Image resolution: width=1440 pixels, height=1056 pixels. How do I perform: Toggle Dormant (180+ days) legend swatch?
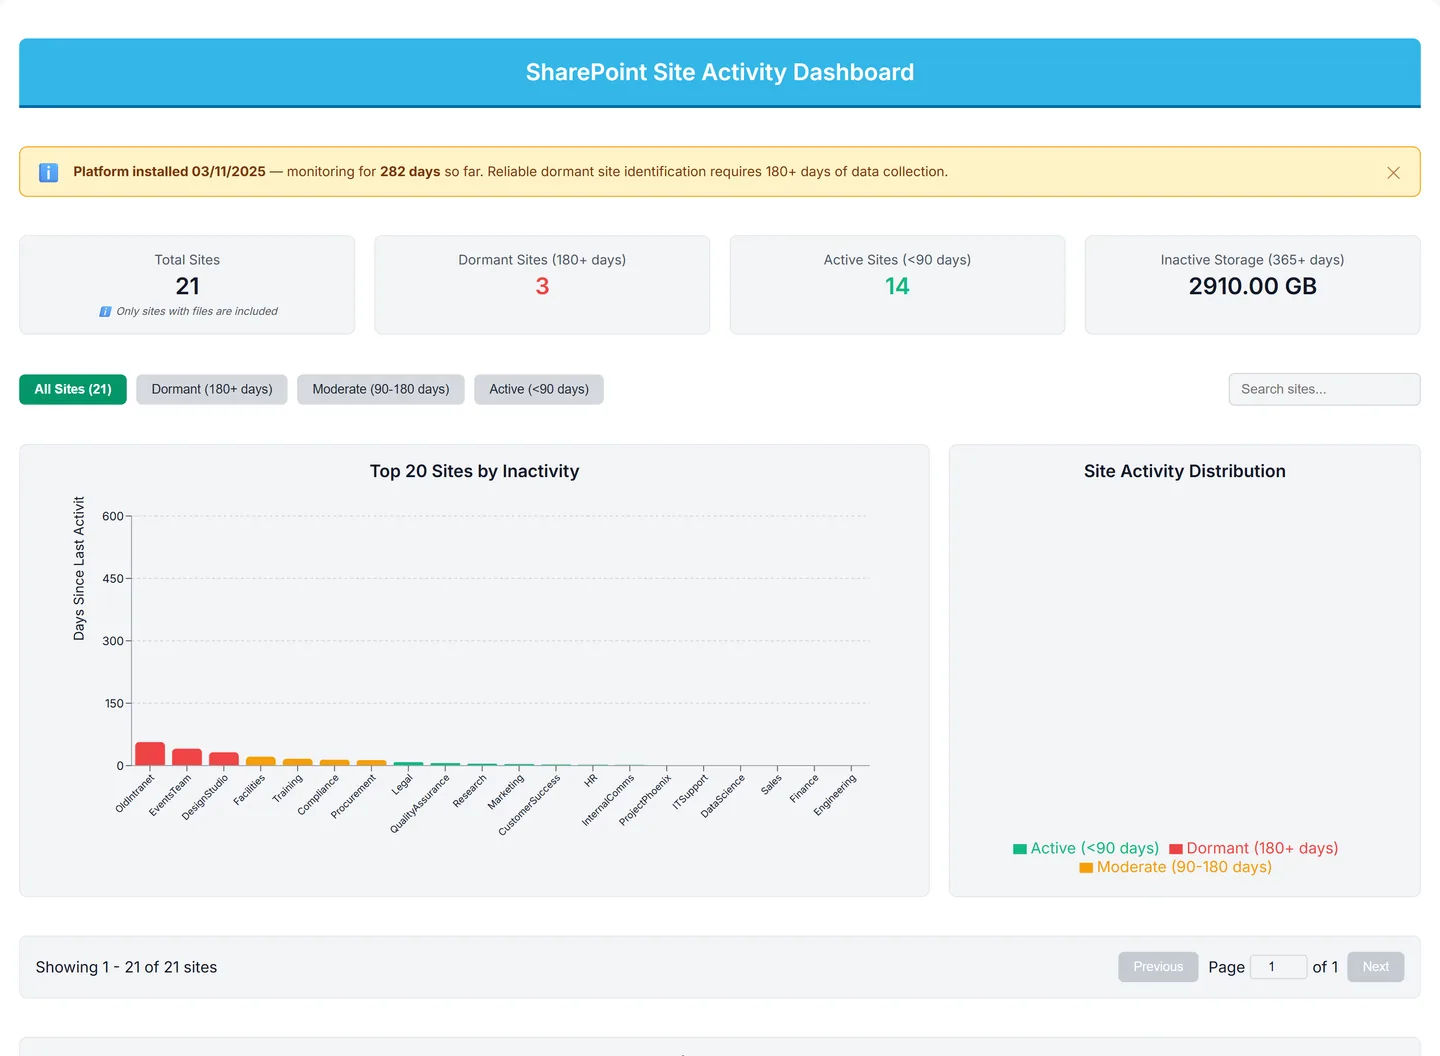click(1176, 849)
